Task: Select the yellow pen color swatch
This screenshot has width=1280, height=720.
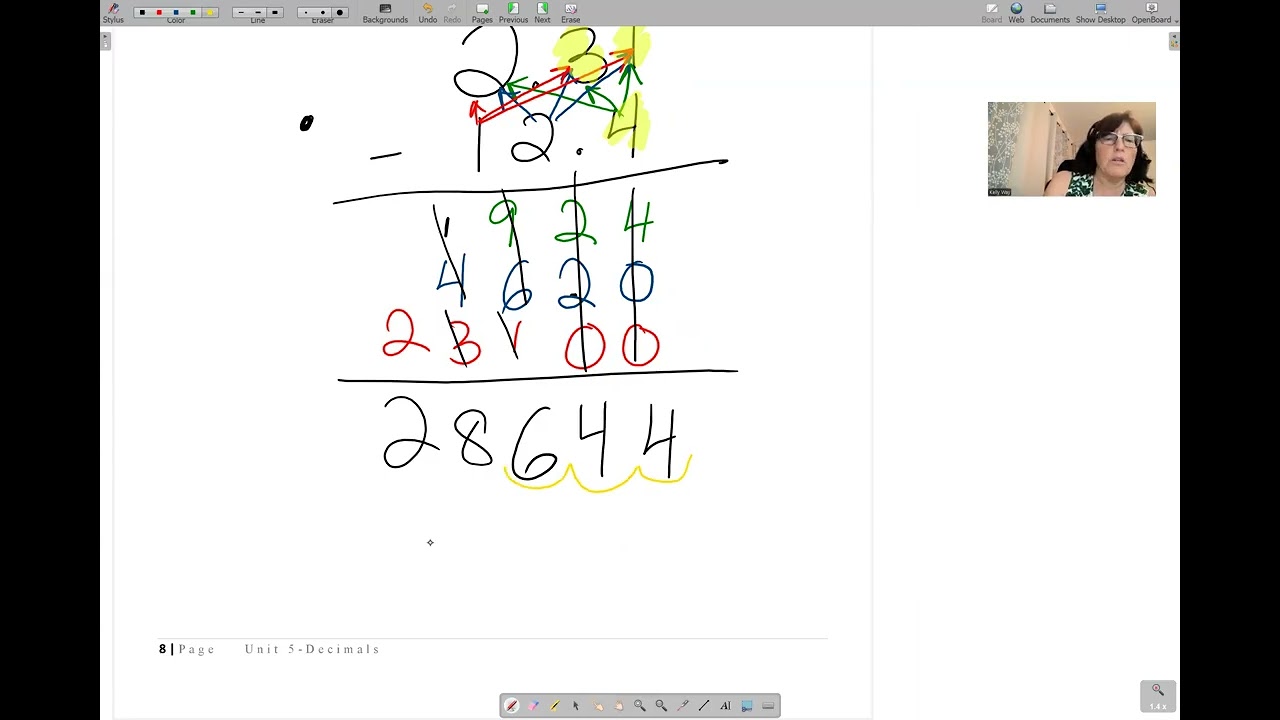Action: [x=210, y=12]
